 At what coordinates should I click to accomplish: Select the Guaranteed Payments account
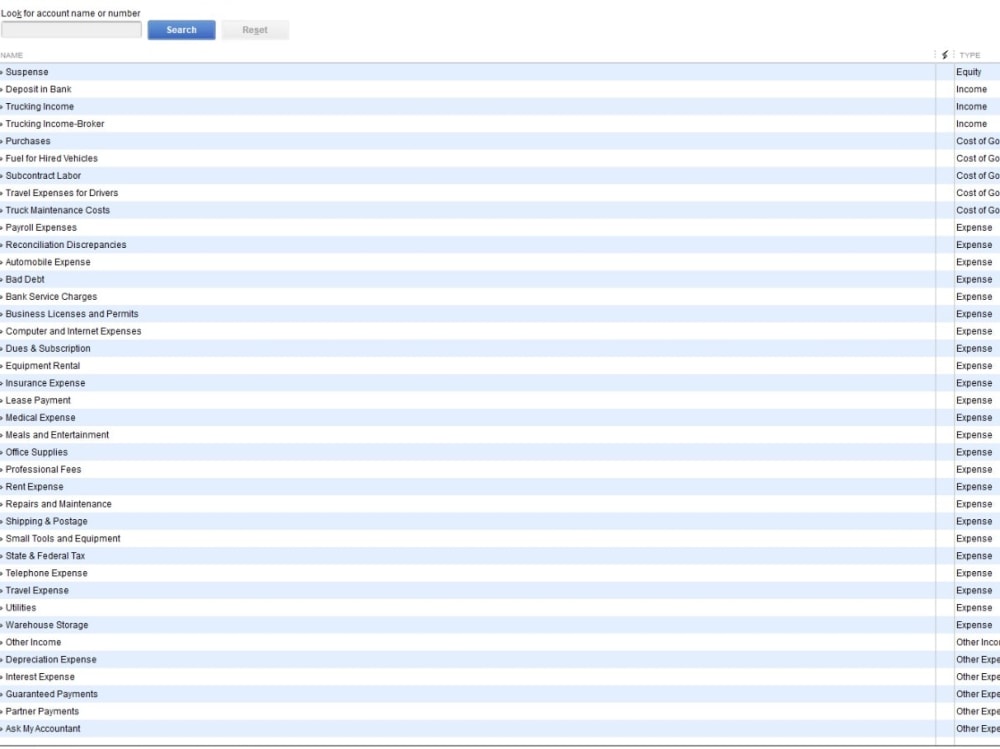point(52,694)
